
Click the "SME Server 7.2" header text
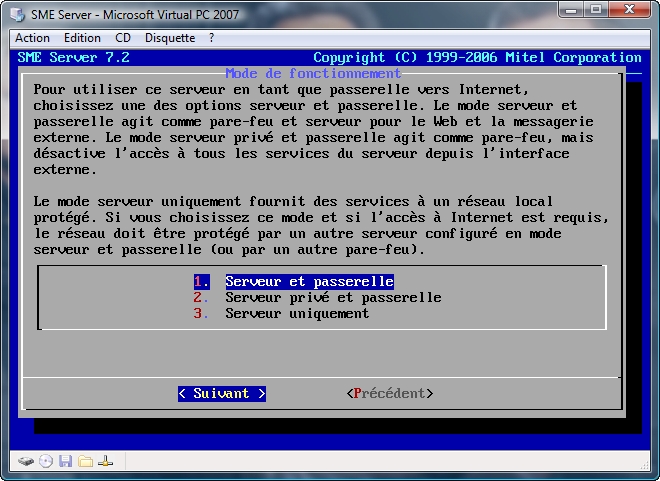[x=74, y=57]
